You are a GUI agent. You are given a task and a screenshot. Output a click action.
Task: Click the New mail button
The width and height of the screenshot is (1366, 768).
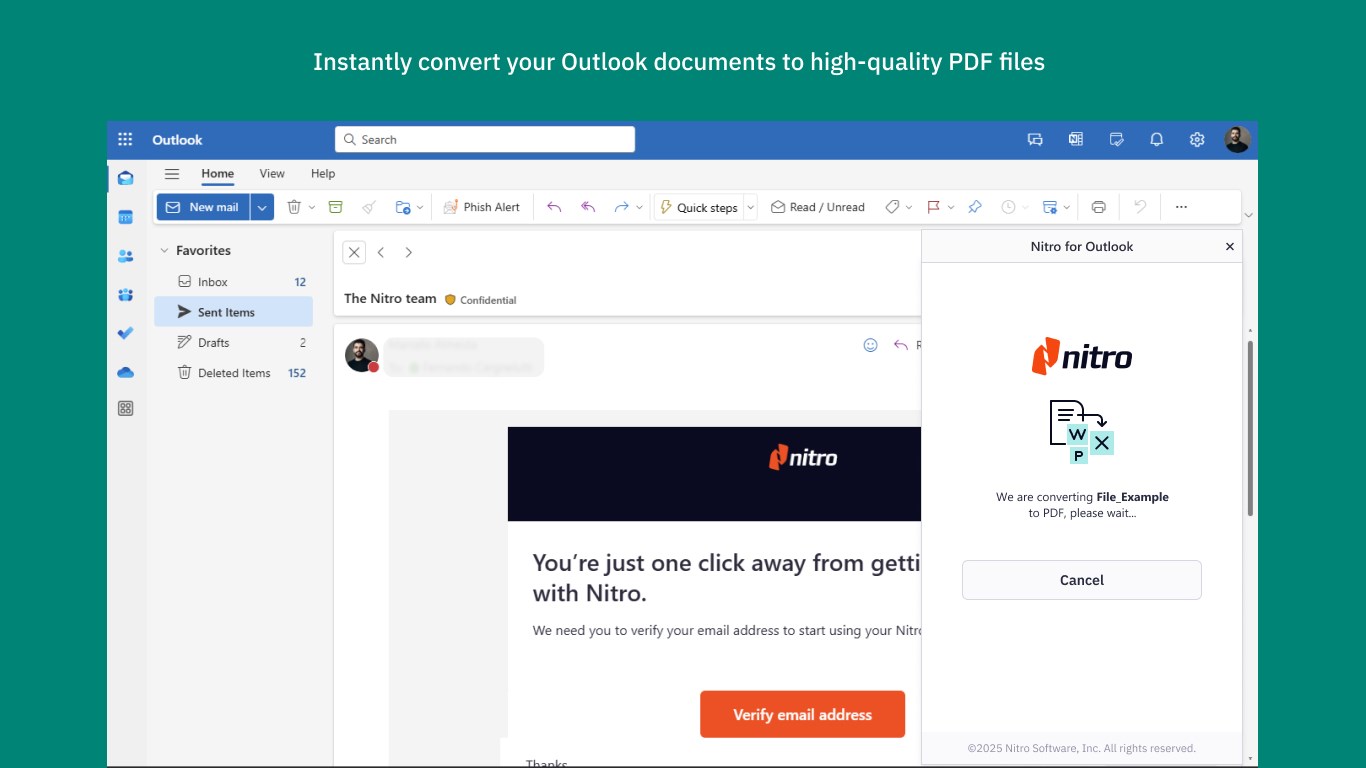203,207
